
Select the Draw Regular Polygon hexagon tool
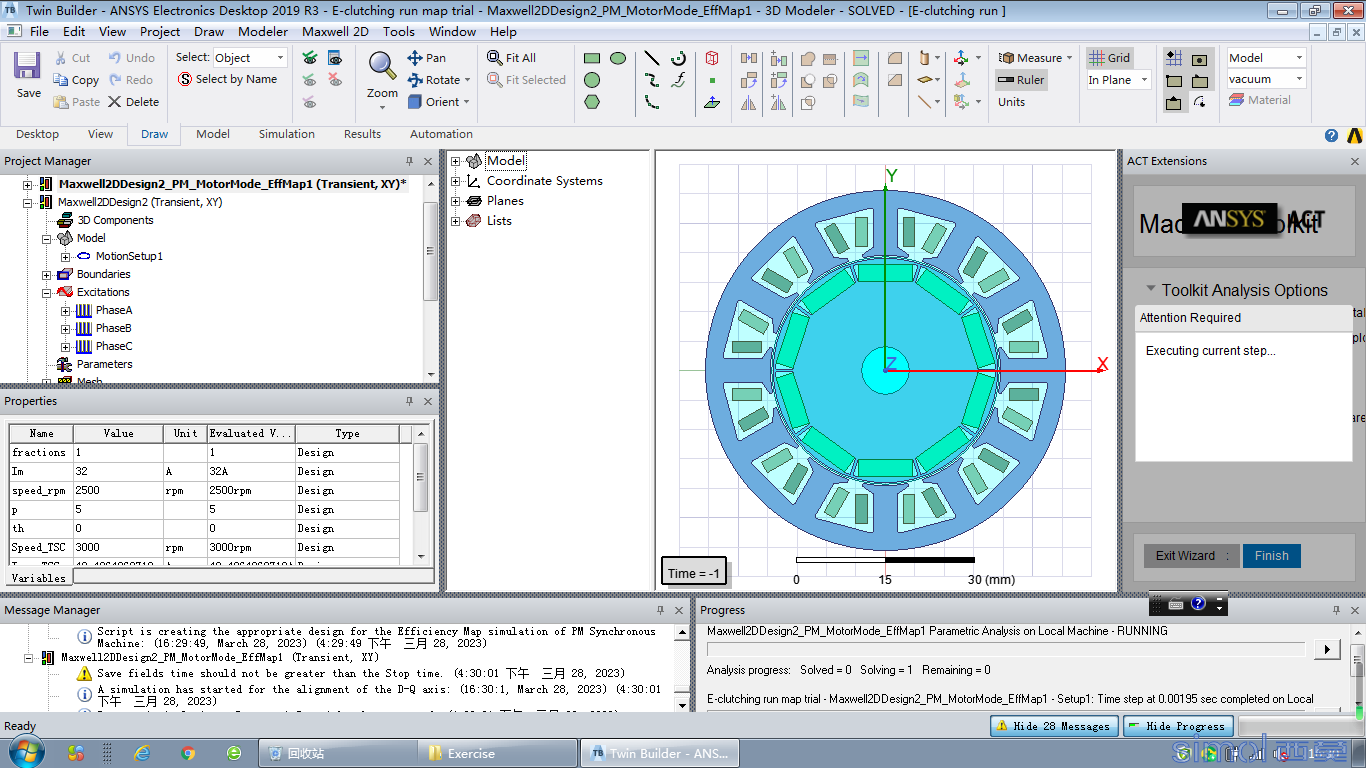592,101
